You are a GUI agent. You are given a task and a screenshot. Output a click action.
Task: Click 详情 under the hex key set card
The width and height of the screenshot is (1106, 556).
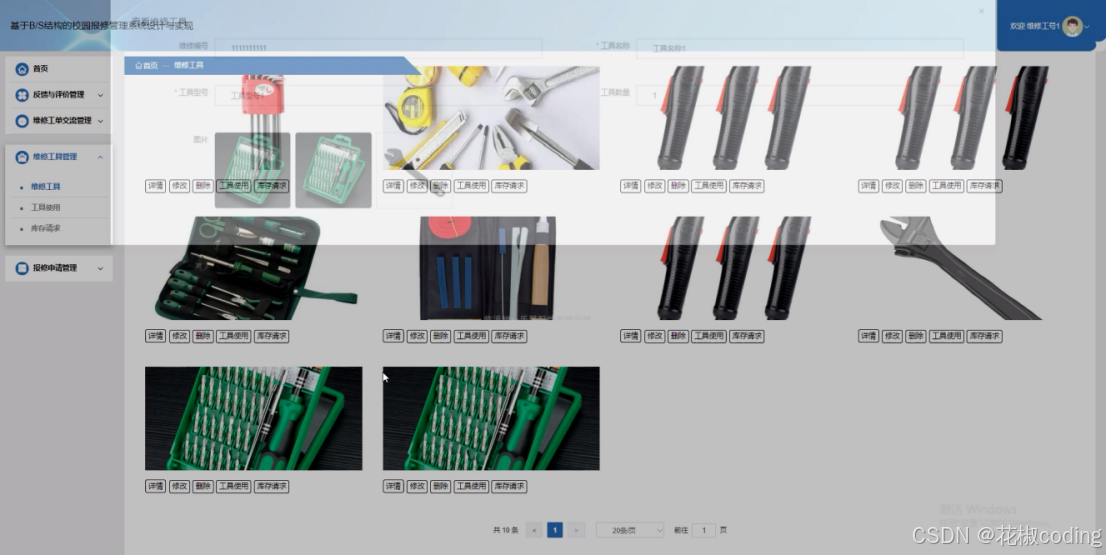coord(155,186)
